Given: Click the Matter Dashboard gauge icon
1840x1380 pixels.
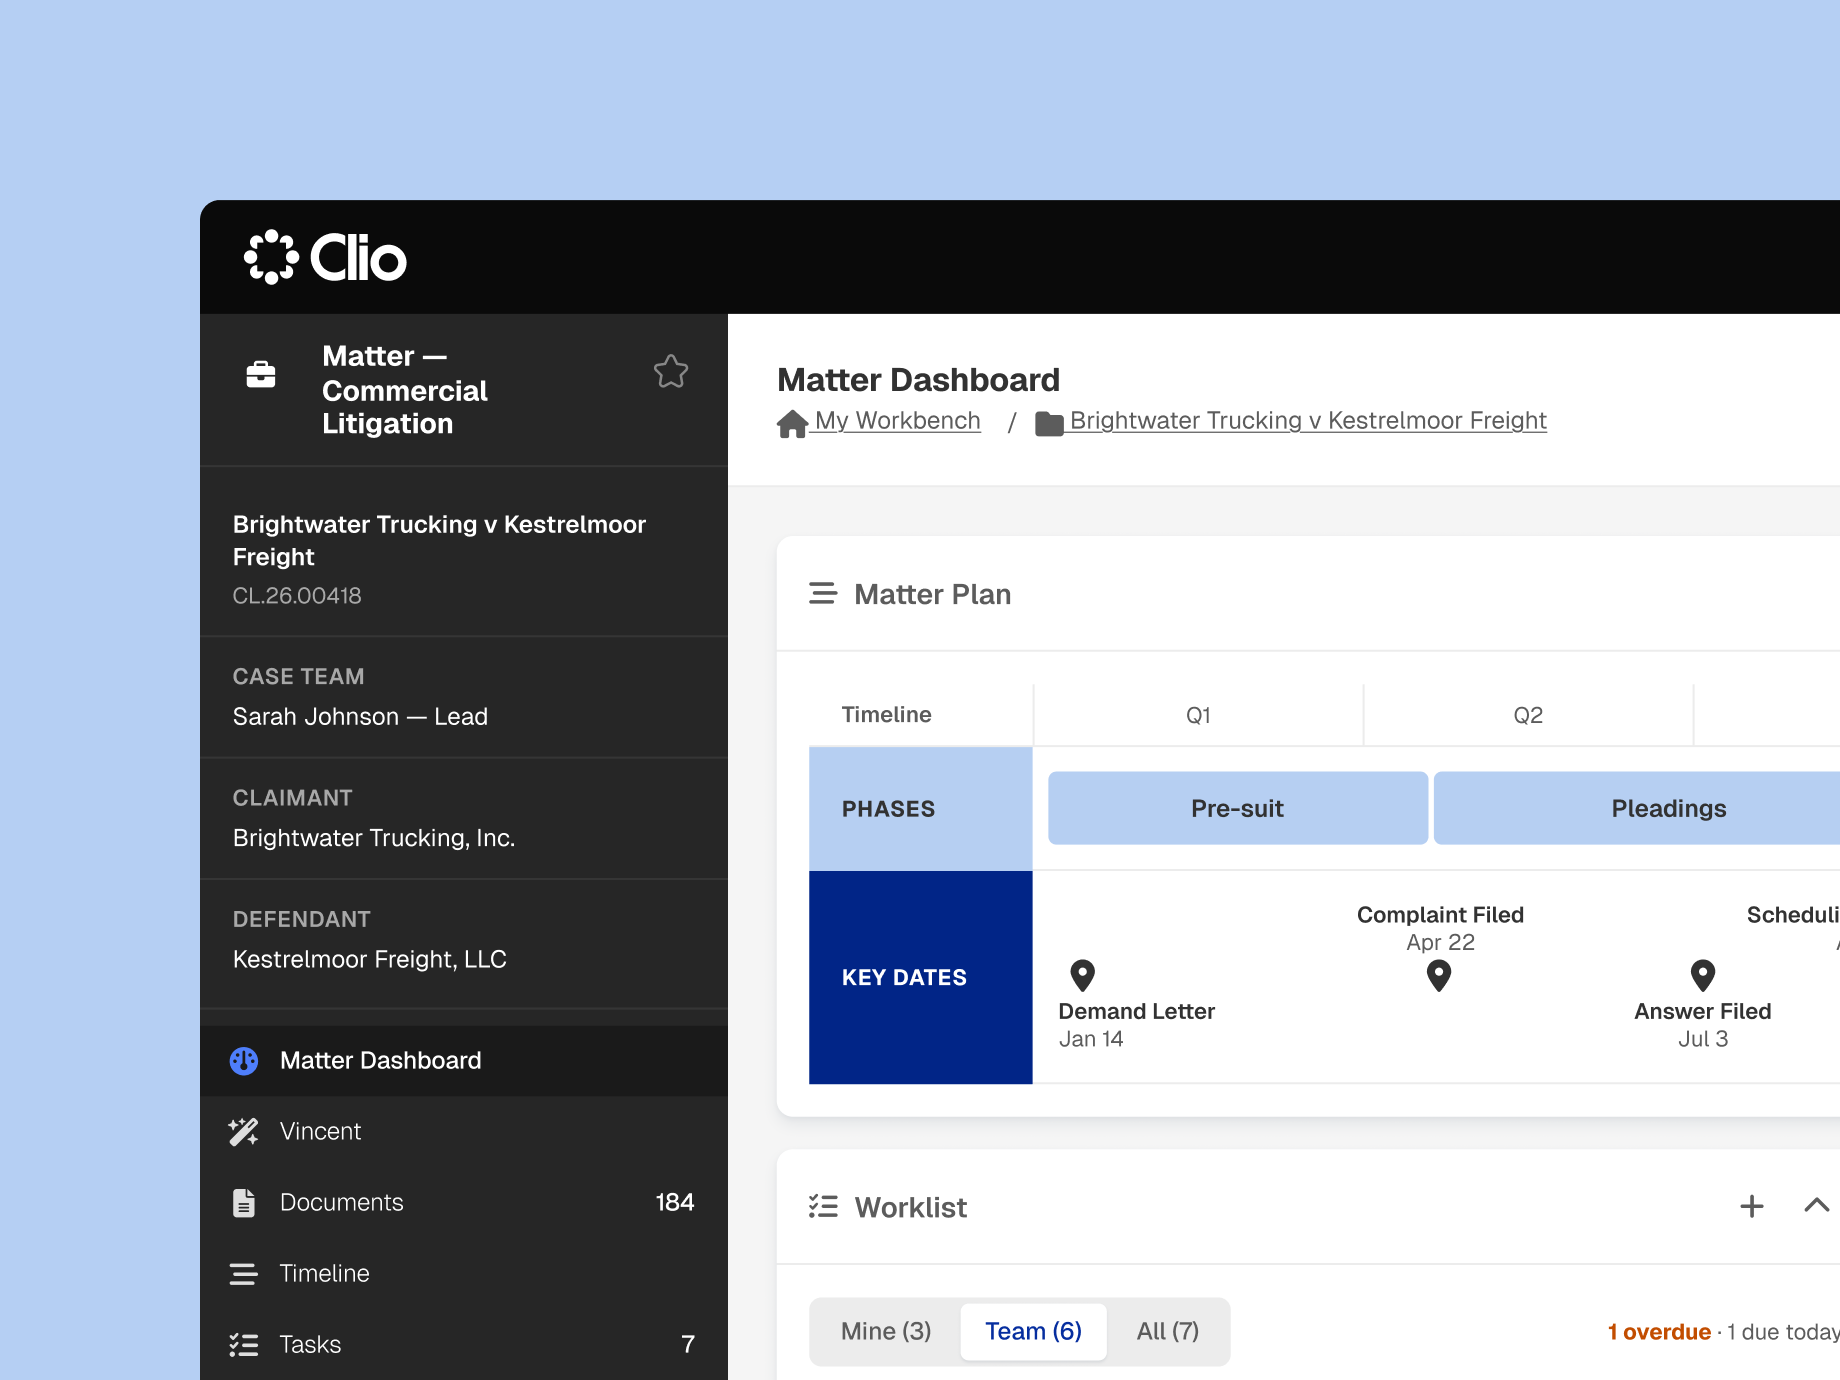Looking at the screenshot, I should (x=244, y=1061).
